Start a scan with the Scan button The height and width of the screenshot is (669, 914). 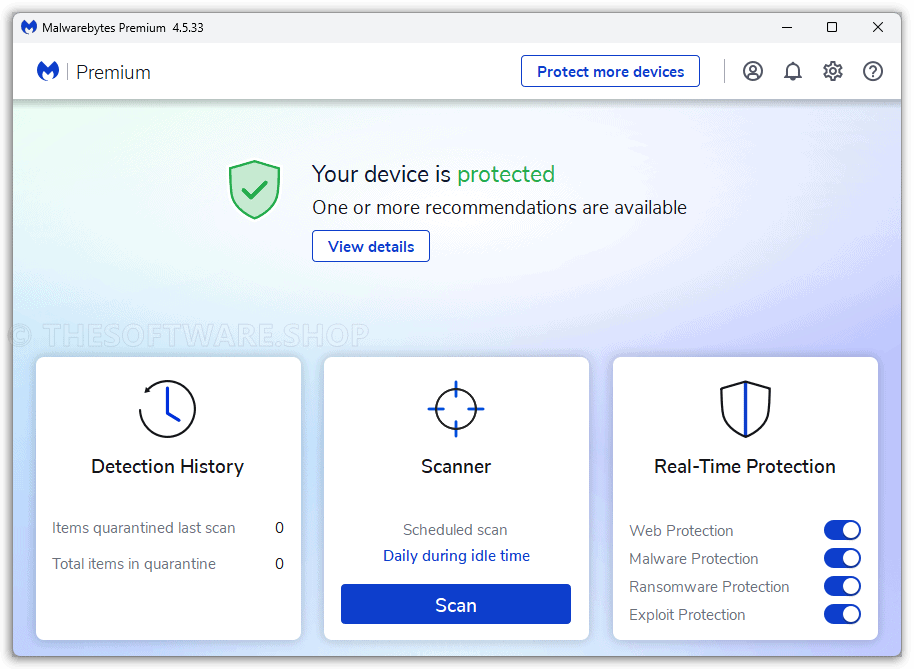click(x=456, y=604)
